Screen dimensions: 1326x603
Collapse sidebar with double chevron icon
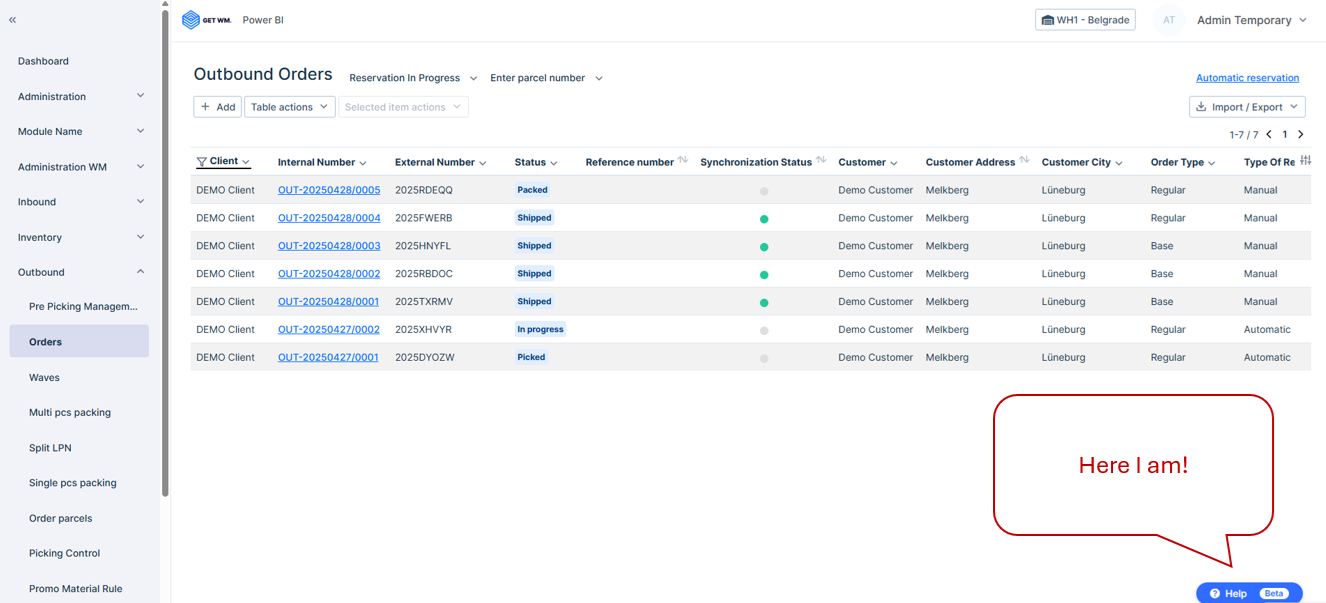pyautogui.click(x=12, y=20)
